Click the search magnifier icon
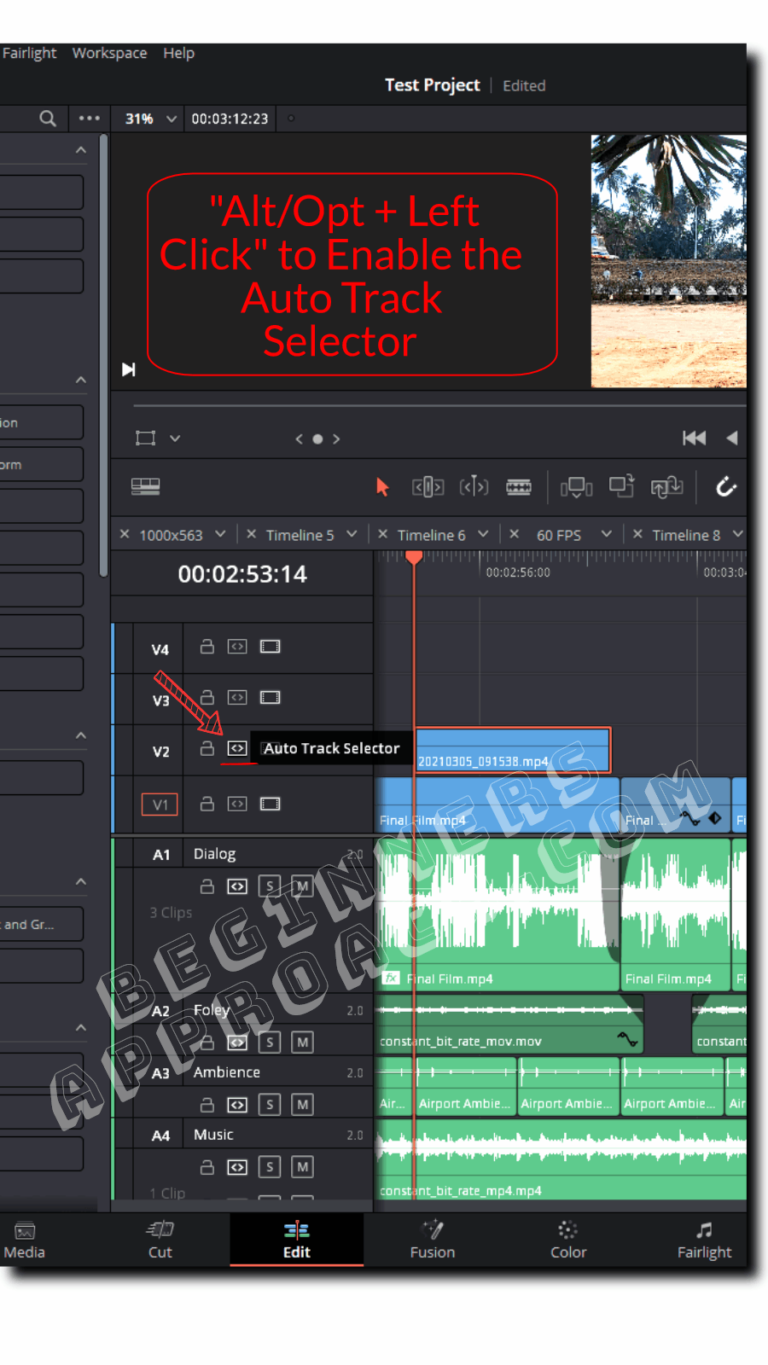 pos(47,118)
